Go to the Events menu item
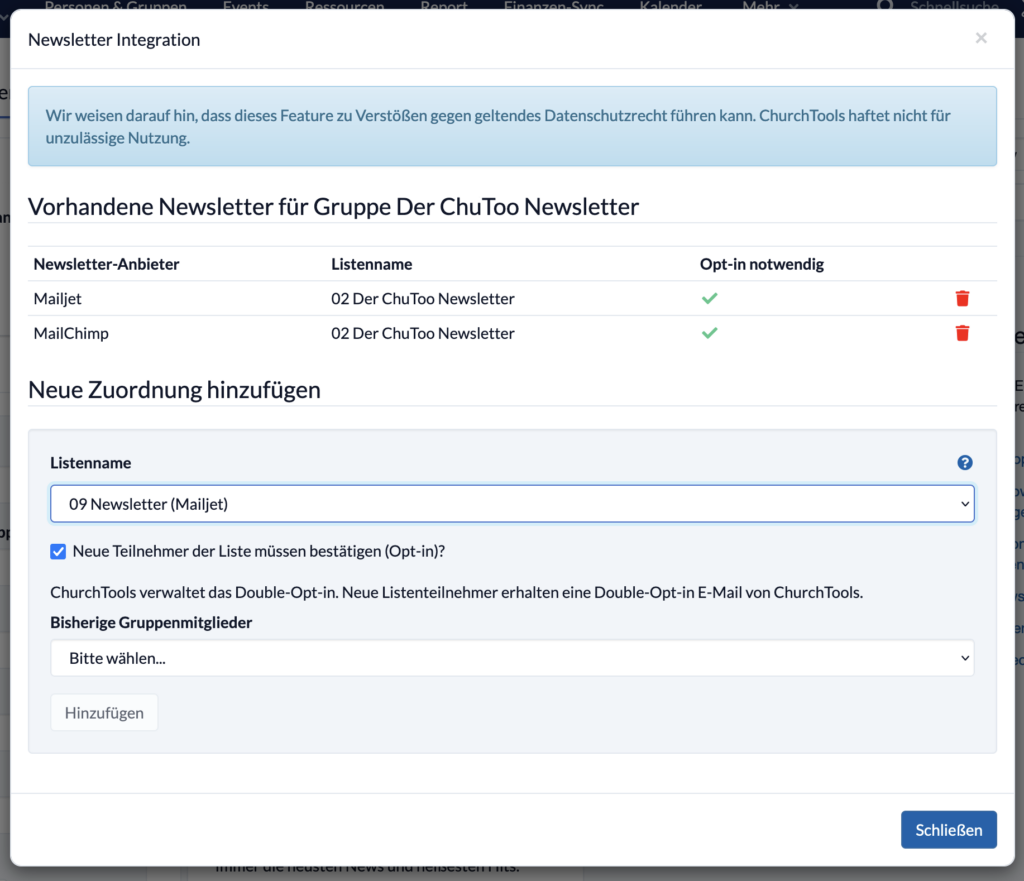The image size is (1024, 881). coord(246,5)
